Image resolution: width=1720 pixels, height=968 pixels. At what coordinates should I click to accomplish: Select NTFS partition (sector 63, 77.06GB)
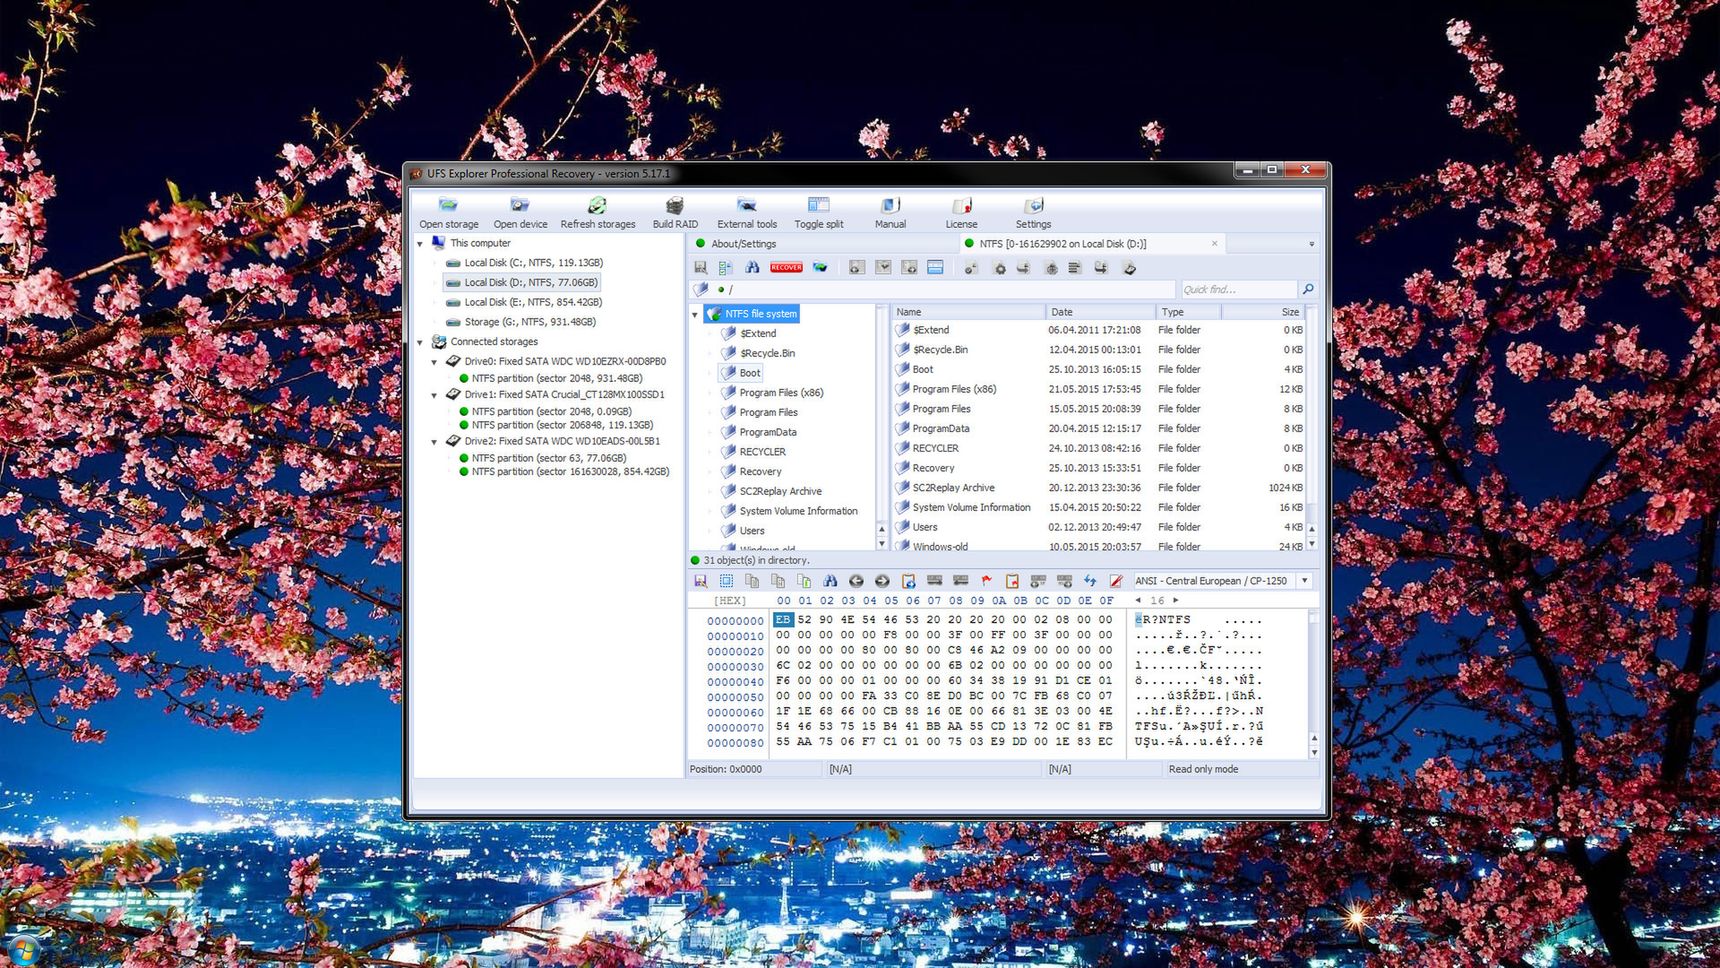[543, 458]
